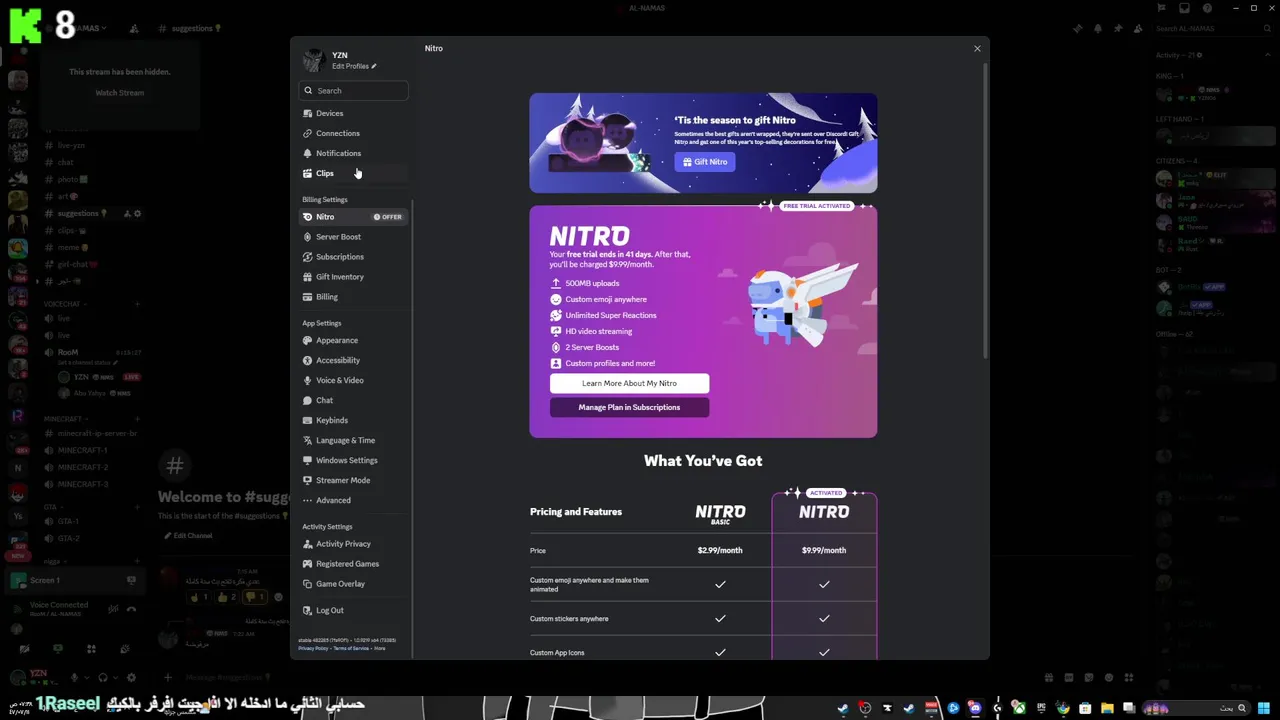Click Watch Stream behind the settings panel
This screenshot has height=720, width=1280.
click(120, 92)
